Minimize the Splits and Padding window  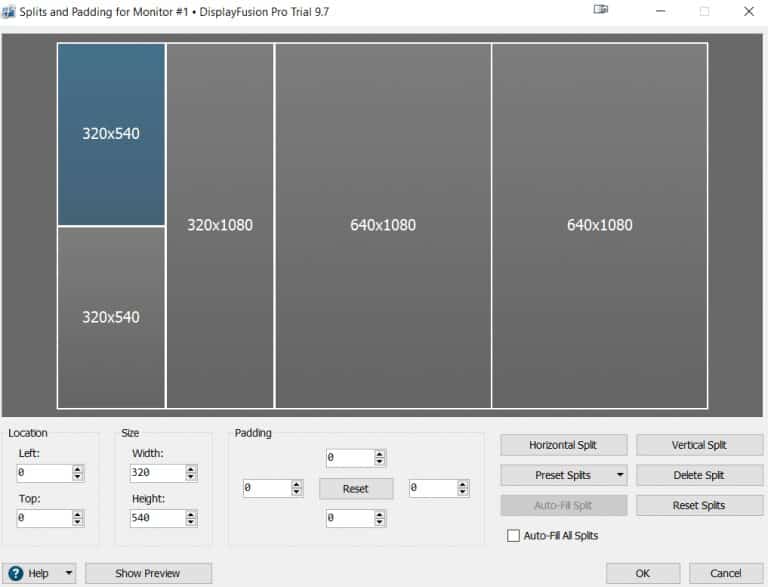tap(661, 11)
